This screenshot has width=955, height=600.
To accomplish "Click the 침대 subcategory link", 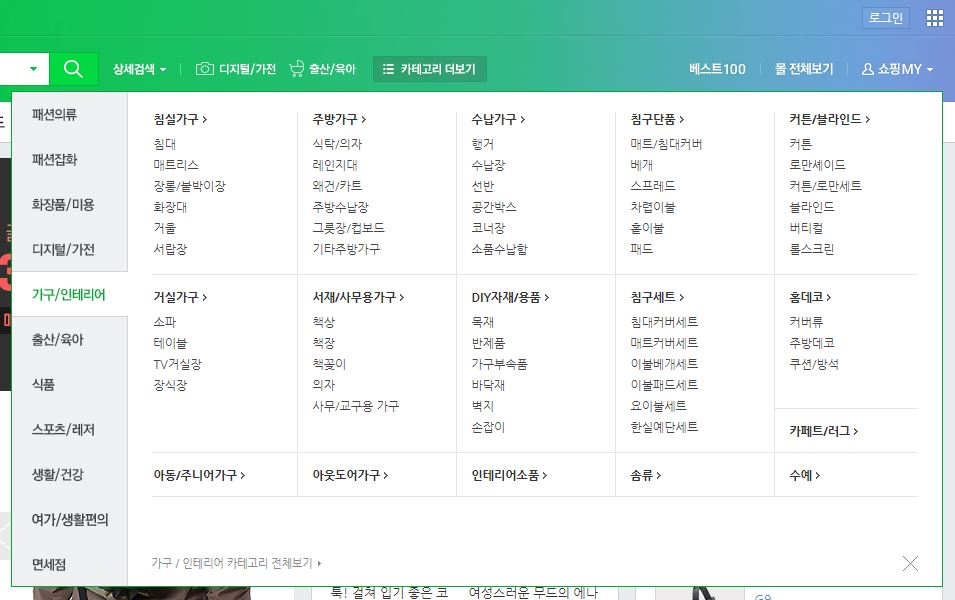I will click(x=164, y=144).
